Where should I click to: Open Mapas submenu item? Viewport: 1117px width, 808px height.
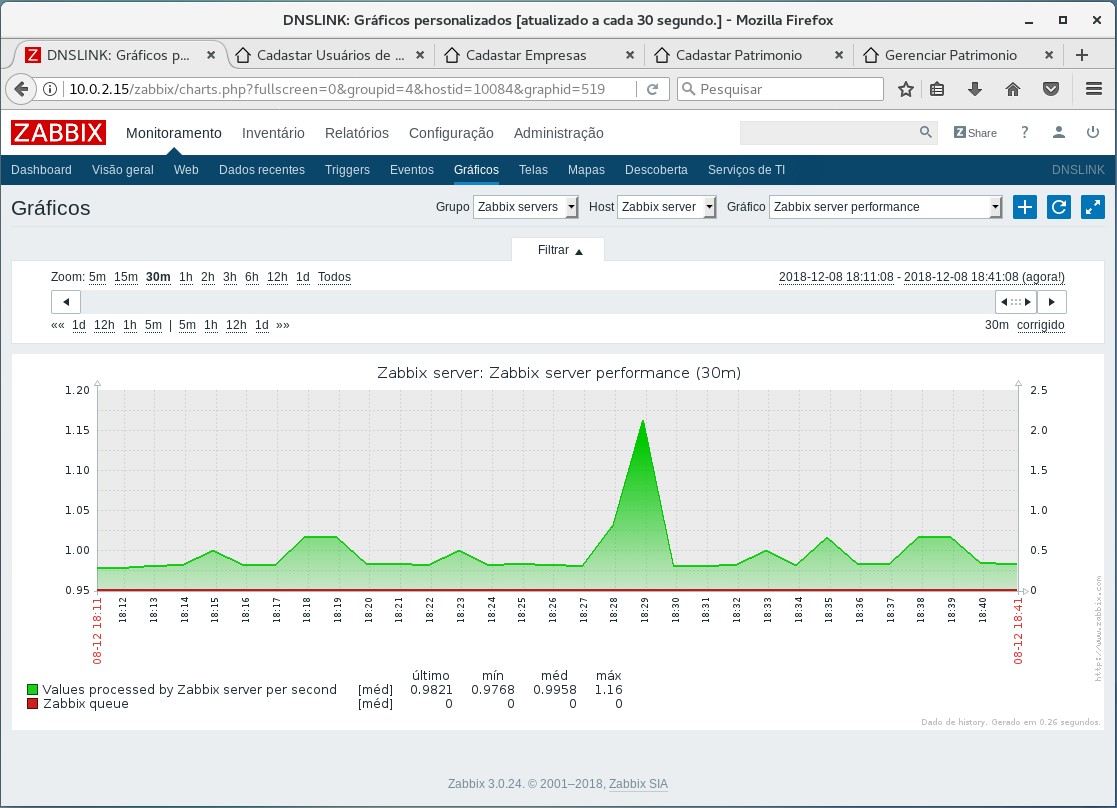coord(586,170)
